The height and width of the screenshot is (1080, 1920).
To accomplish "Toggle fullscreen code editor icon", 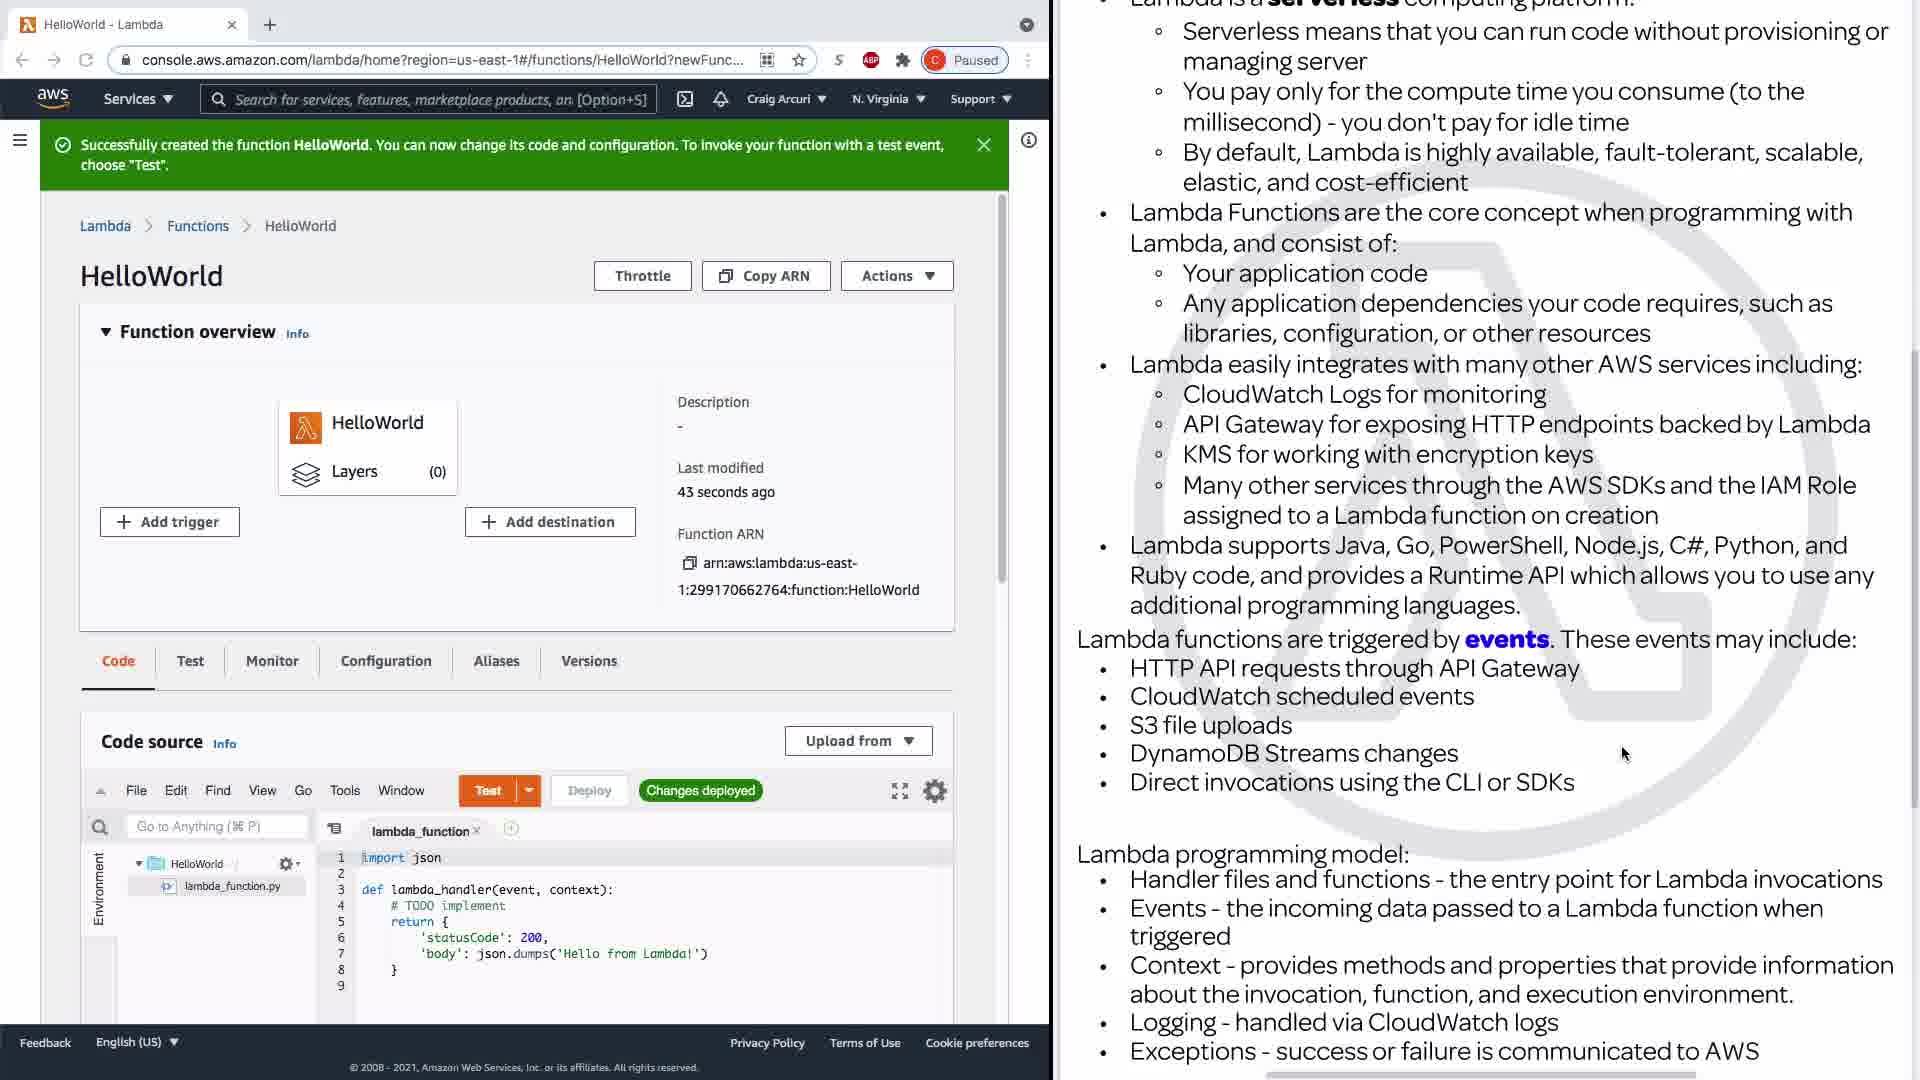I will tap(900, 791).
